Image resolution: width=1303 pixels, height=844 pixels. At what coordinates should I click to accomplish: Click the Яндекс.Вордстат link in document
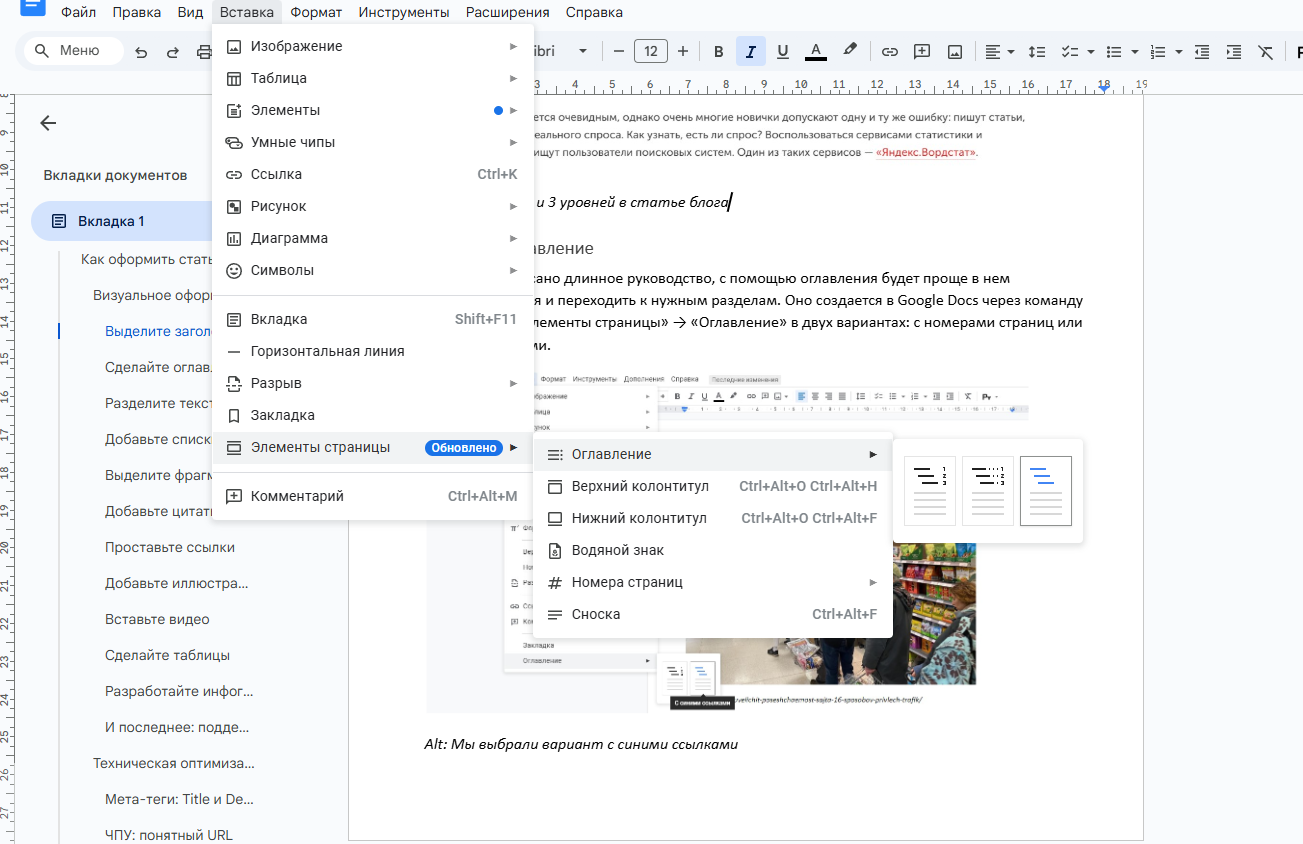pos(926,153)
